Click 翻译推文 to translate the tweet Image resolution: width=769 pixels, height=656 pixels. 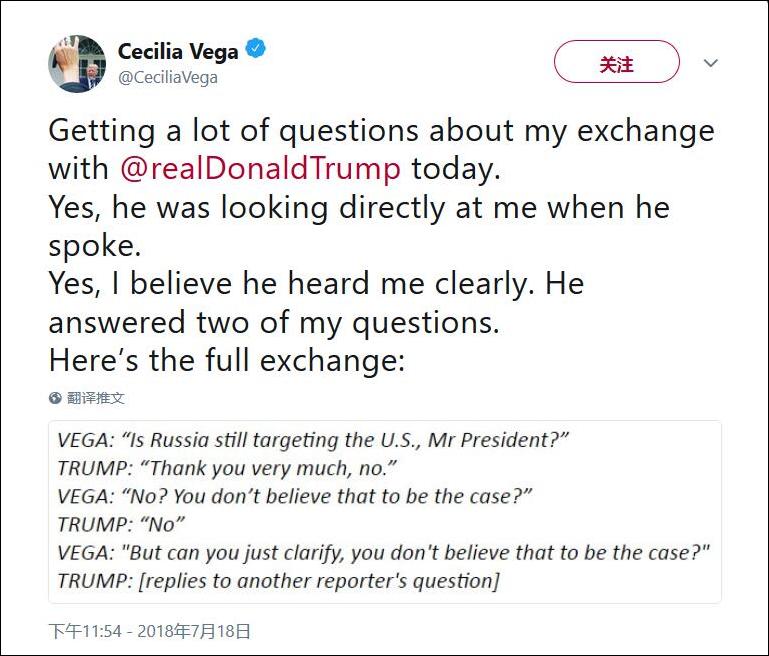coord(96,398)
